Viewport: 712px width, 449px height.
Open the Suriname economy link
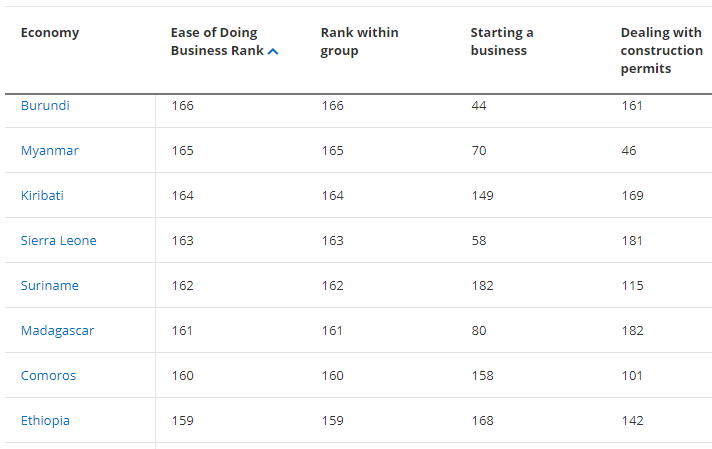[49, 285]
